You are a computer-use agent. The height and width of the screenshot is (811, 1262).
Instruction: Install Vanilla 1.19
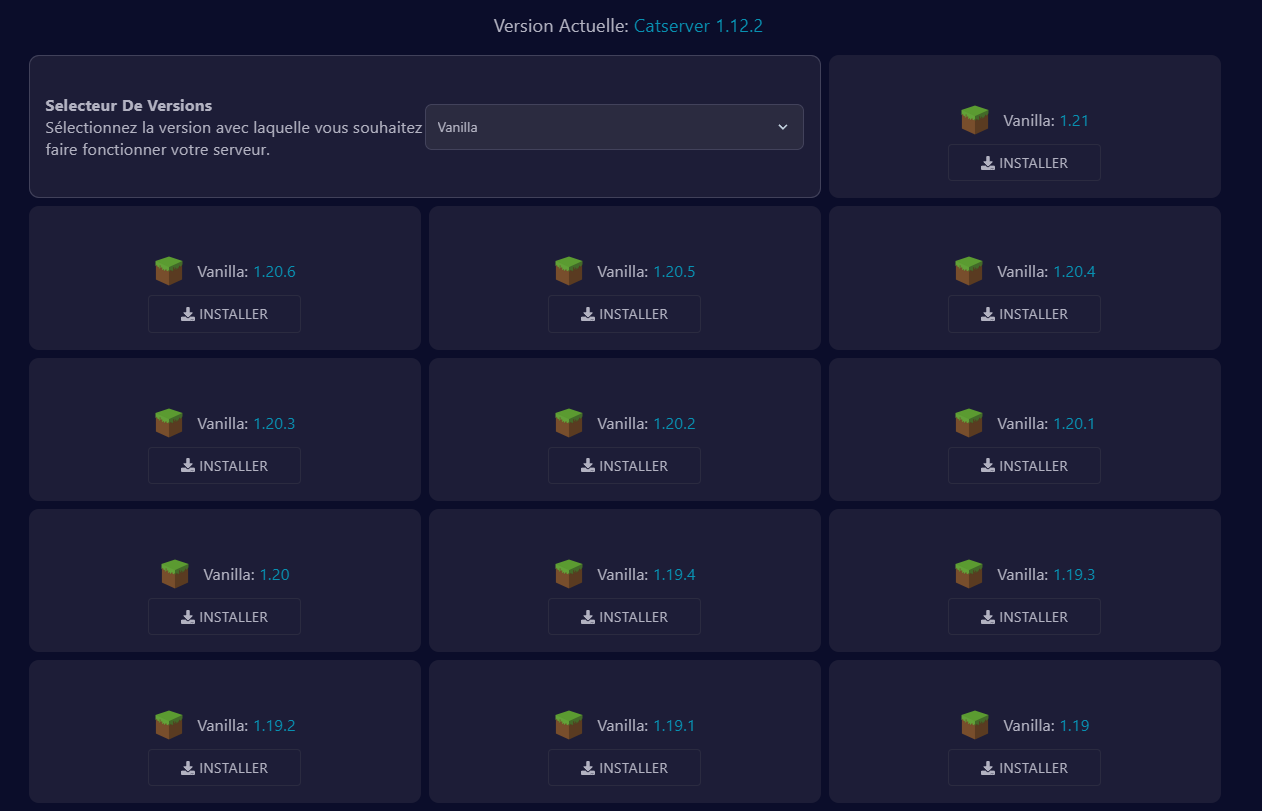1024,768
